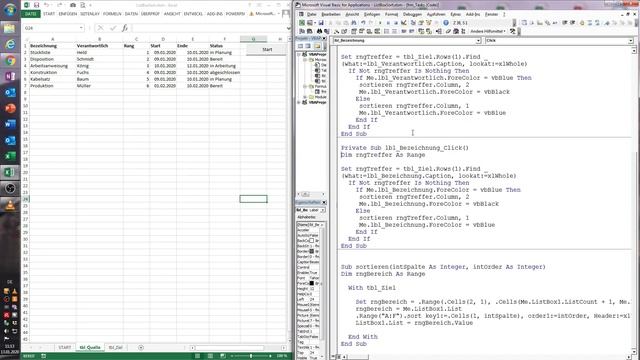This screenshot has height=360, width=640.
Task: Click Save icon in Excel quick access toolbar
Action: click(36, 5)
